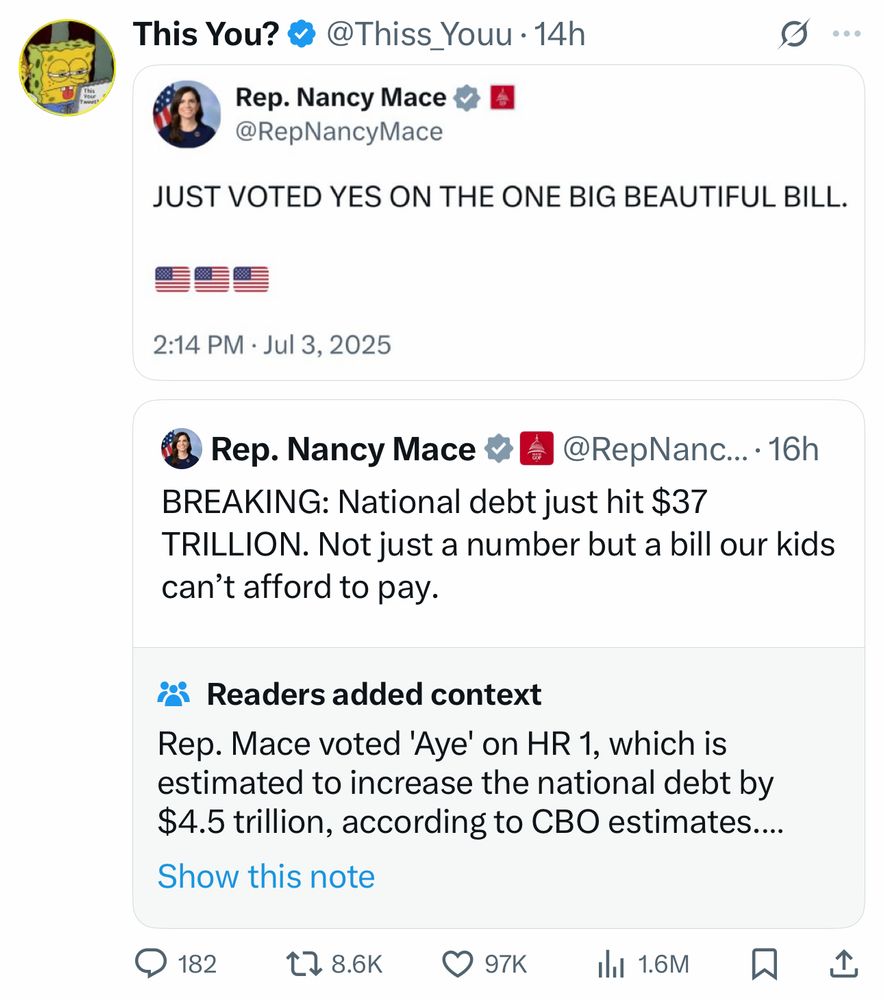Repost using the retweet arrows icon
This screenshot has width=884, height=1000.
tap(304, 964)
